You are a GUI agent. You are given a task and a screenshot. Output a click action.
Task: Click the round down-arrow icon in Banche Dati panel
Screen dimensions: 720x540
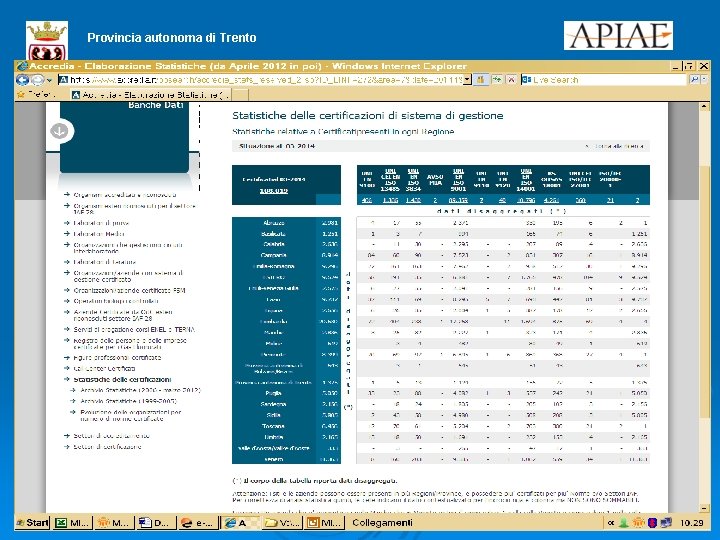tap(59, 131)
